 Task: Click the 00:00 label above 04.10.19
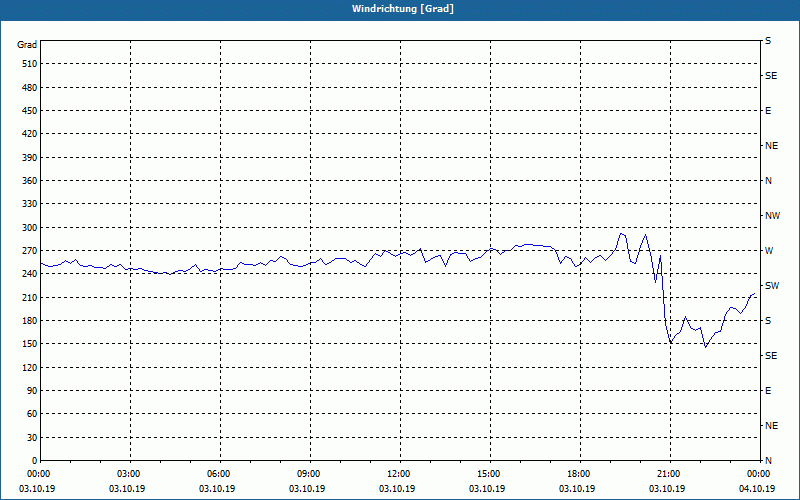coord(759,474)
